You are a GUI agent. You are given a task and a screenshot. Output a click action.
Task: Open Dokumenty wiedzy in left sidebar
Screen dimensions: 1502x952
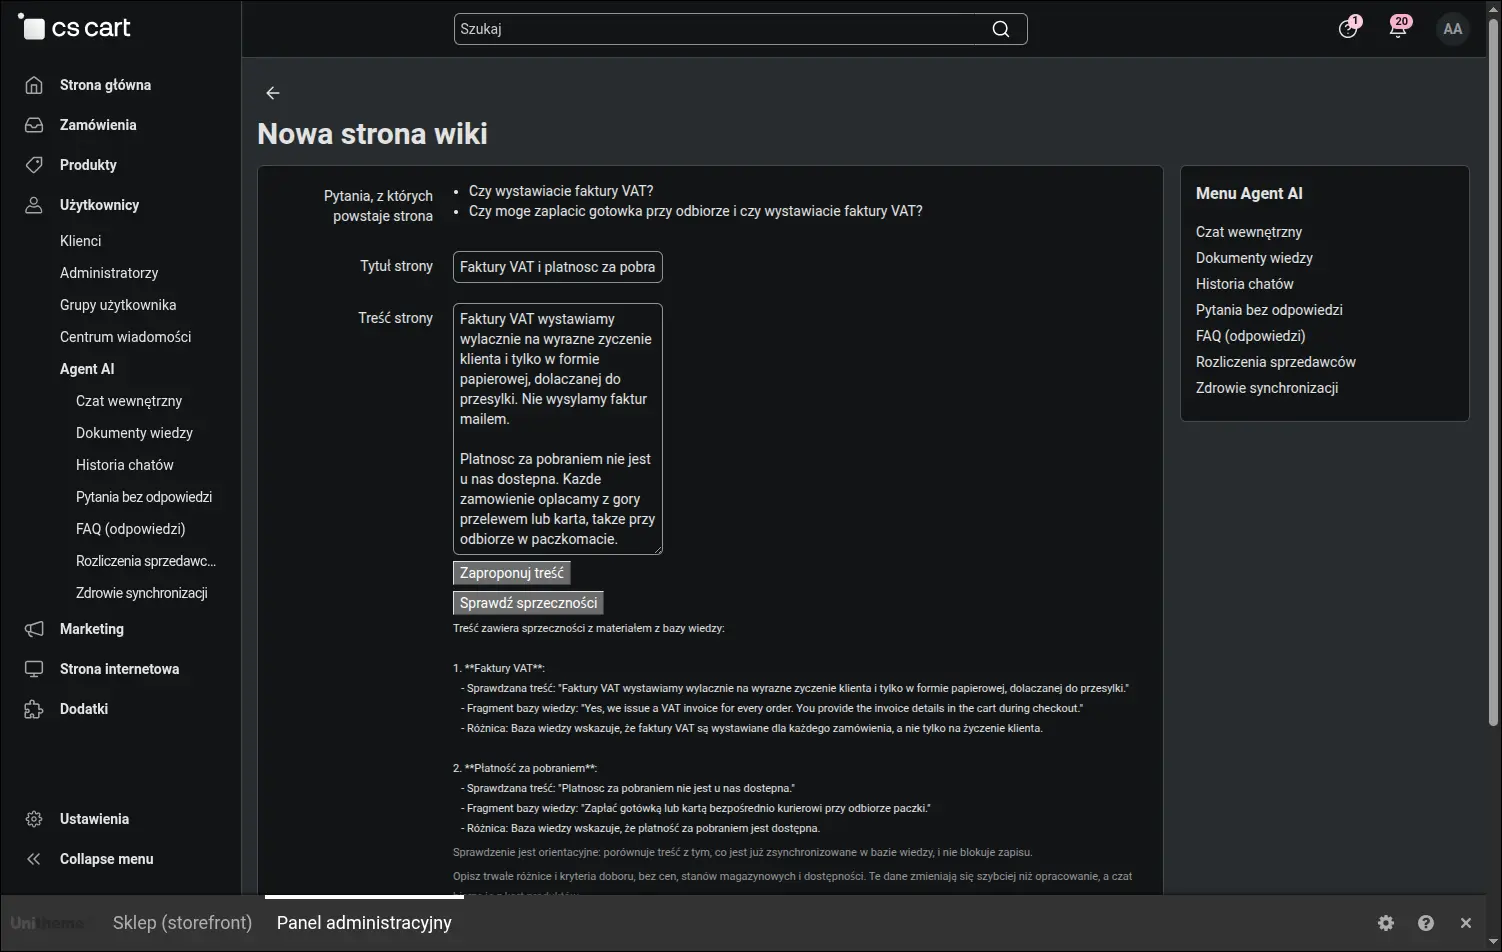[134, 433]
